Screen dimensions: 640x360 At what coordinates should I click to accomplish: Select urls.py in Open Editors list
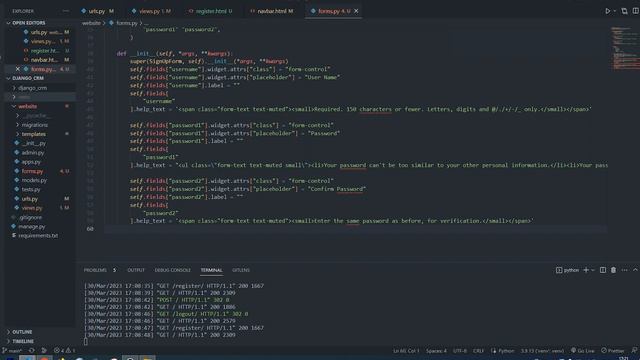coord(46,32)
